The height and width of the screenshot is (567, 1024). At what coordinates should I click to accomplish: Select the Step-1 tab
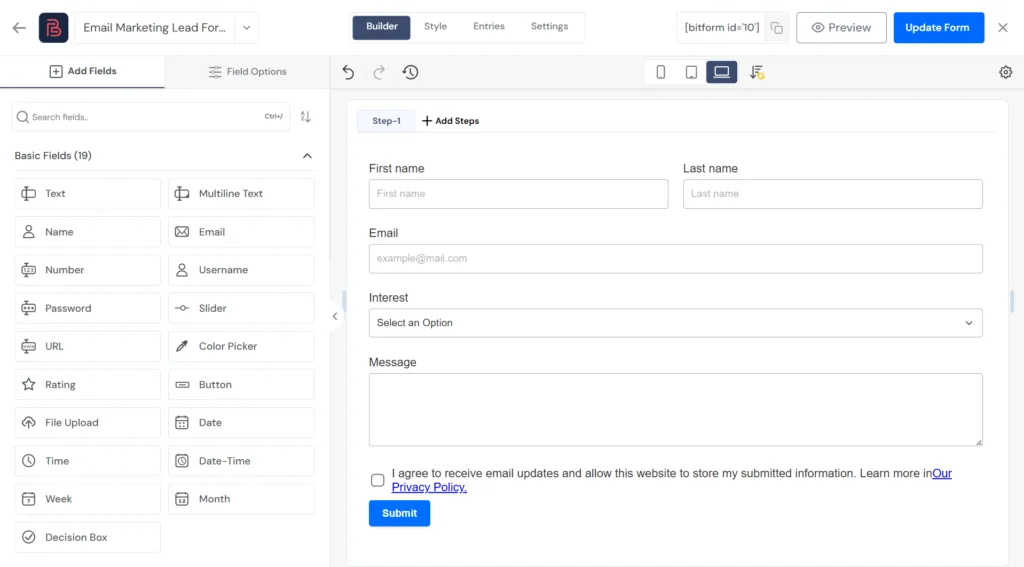click(x=386, y=121)
